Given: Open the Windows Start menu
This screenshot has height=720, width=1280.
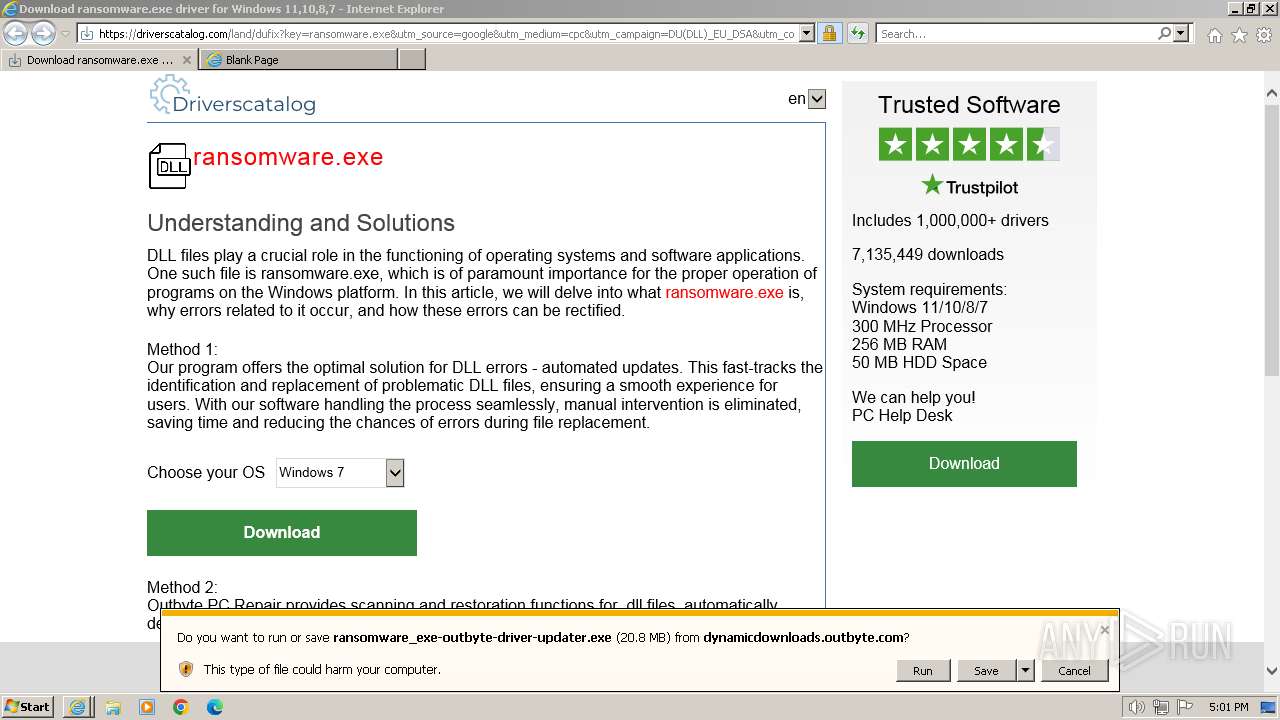Looking at the screenshot, I should (x=27, y=706).
